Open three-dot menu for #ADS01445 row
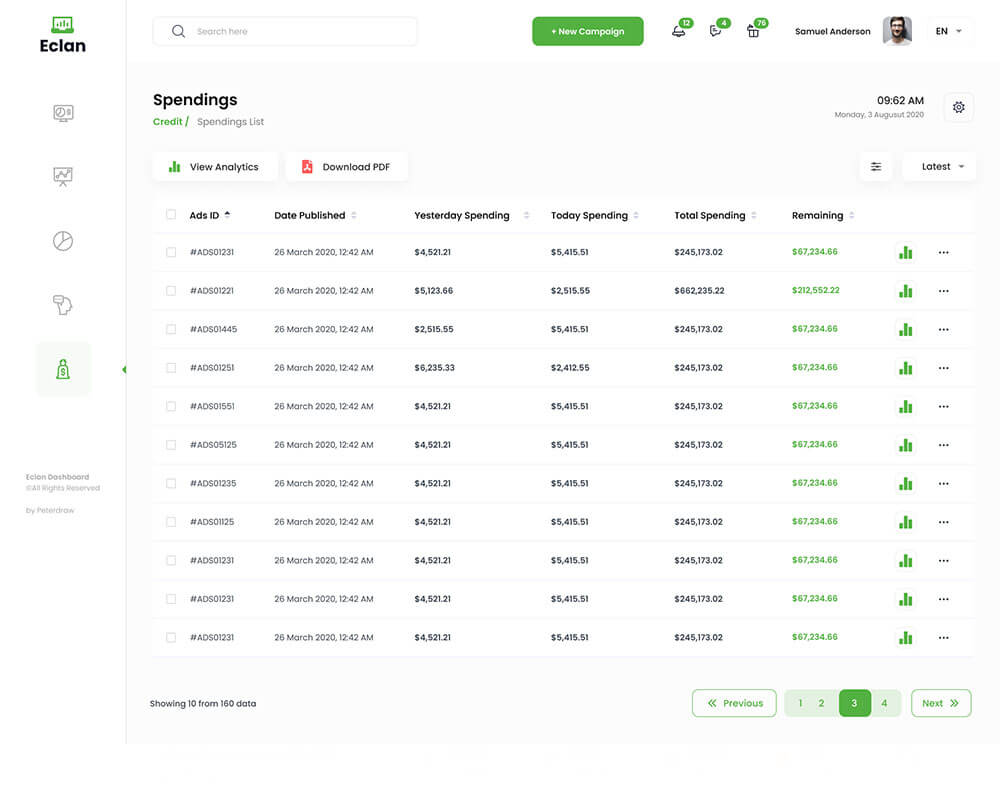1000x786 pixels. point(943,329)
